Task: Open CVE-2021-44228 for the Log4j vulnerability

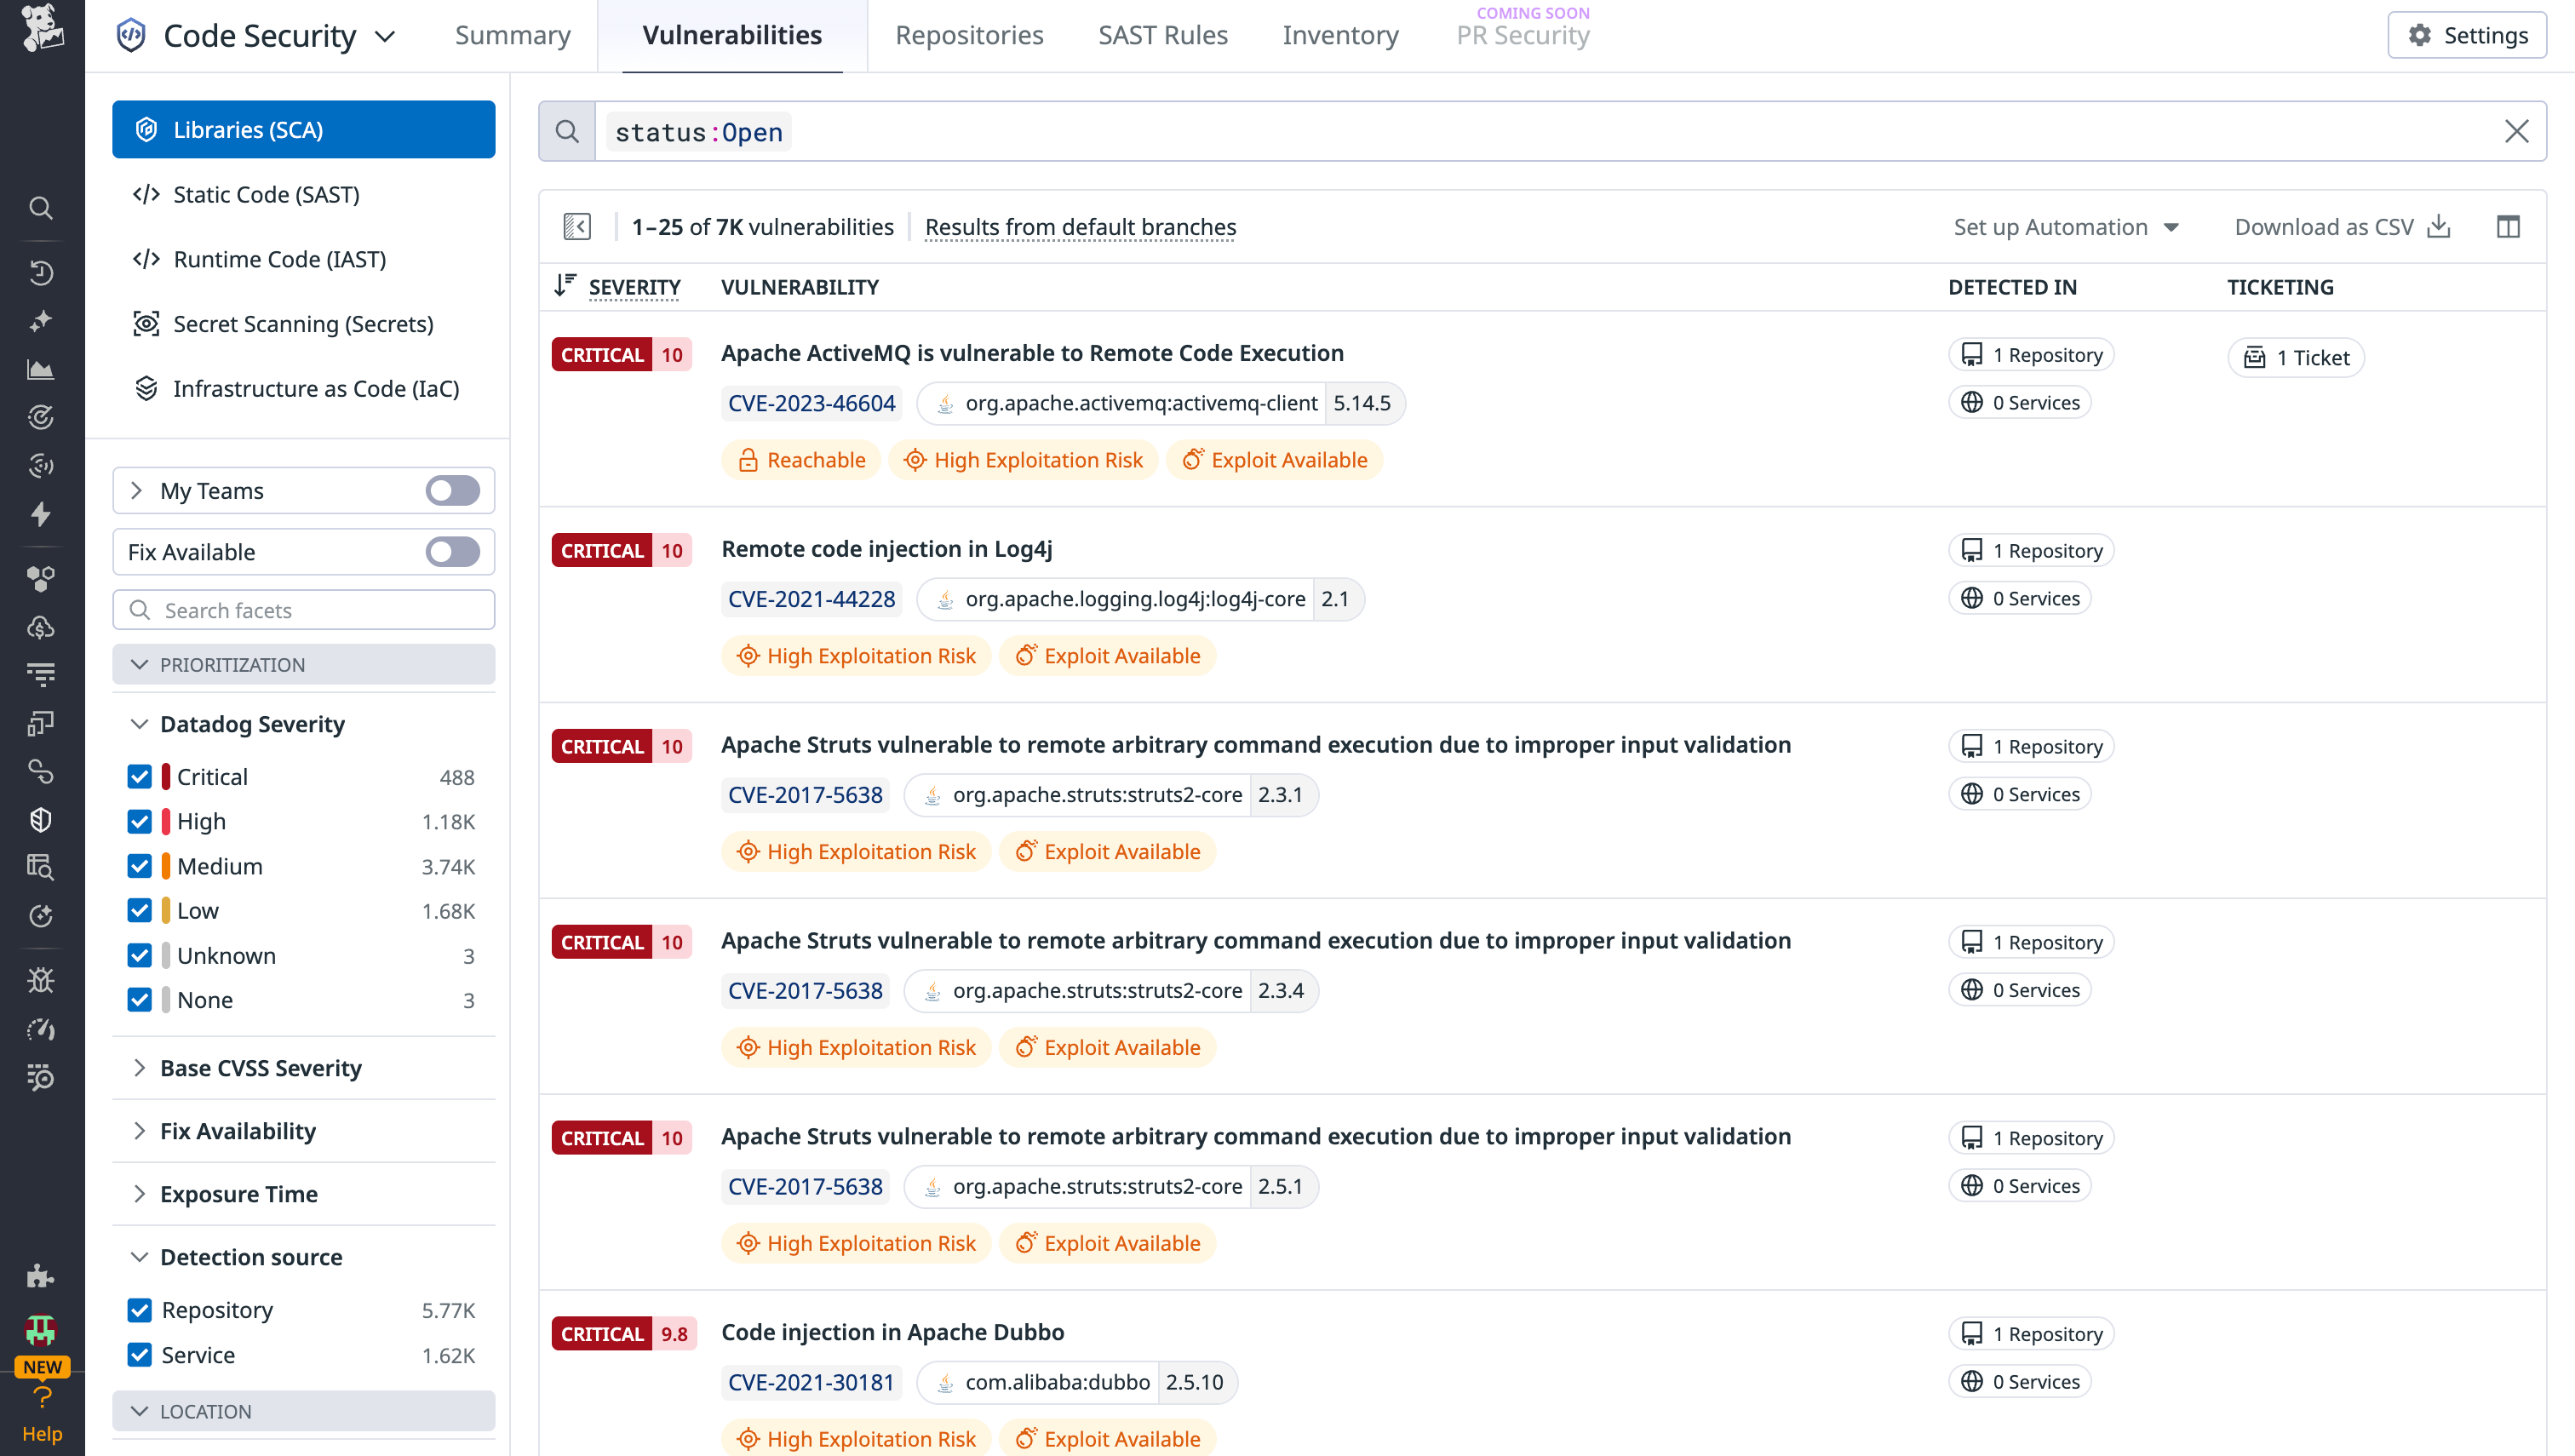Action: coord(810,598)
